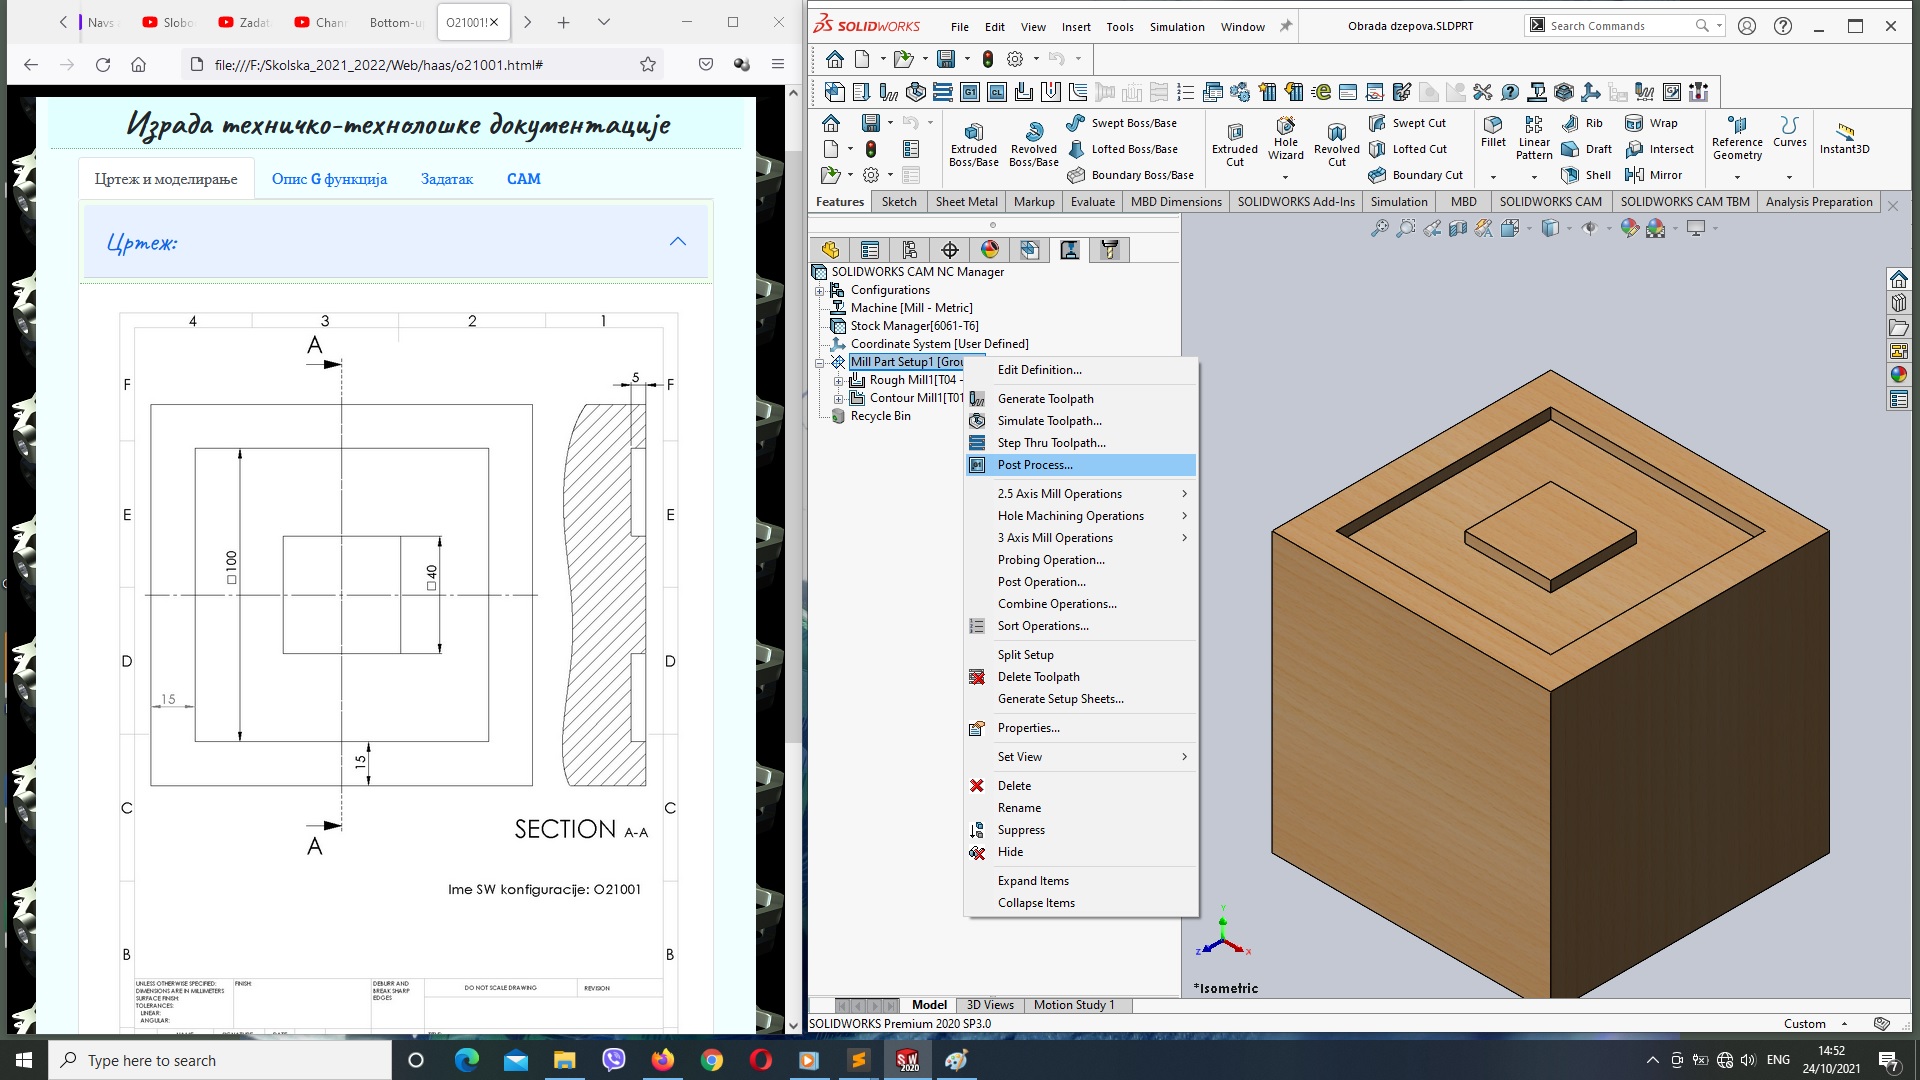Choose the Swept Cut feature
Screen dimensions: 1920x1080
click(x=1407, y=123)
